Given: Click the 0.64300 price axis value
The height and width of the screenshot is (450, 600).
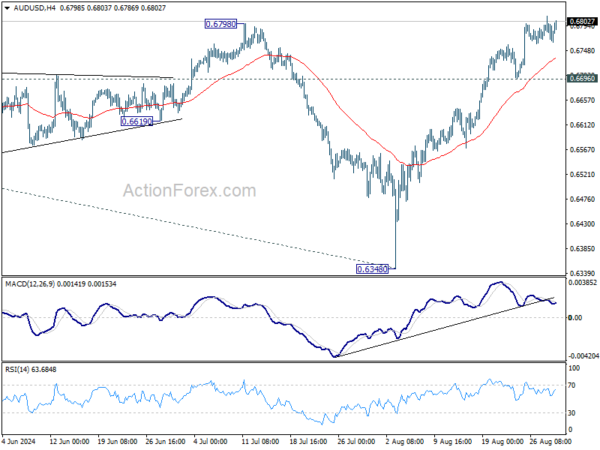Looking at the screenshot, I should [x=582, y=224].
